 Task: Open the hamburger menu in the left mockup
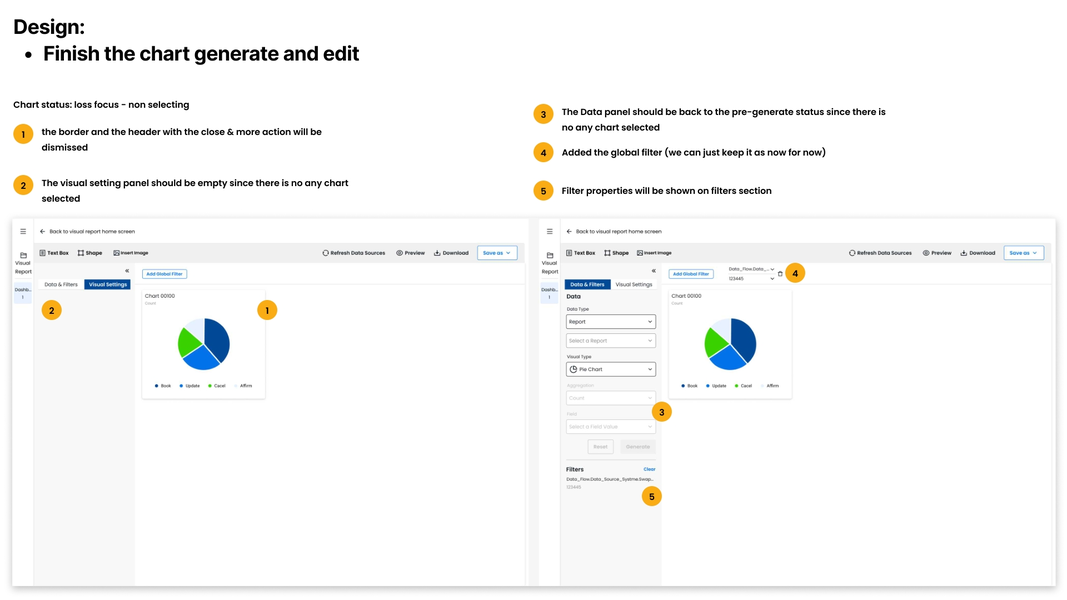(23, 231)
